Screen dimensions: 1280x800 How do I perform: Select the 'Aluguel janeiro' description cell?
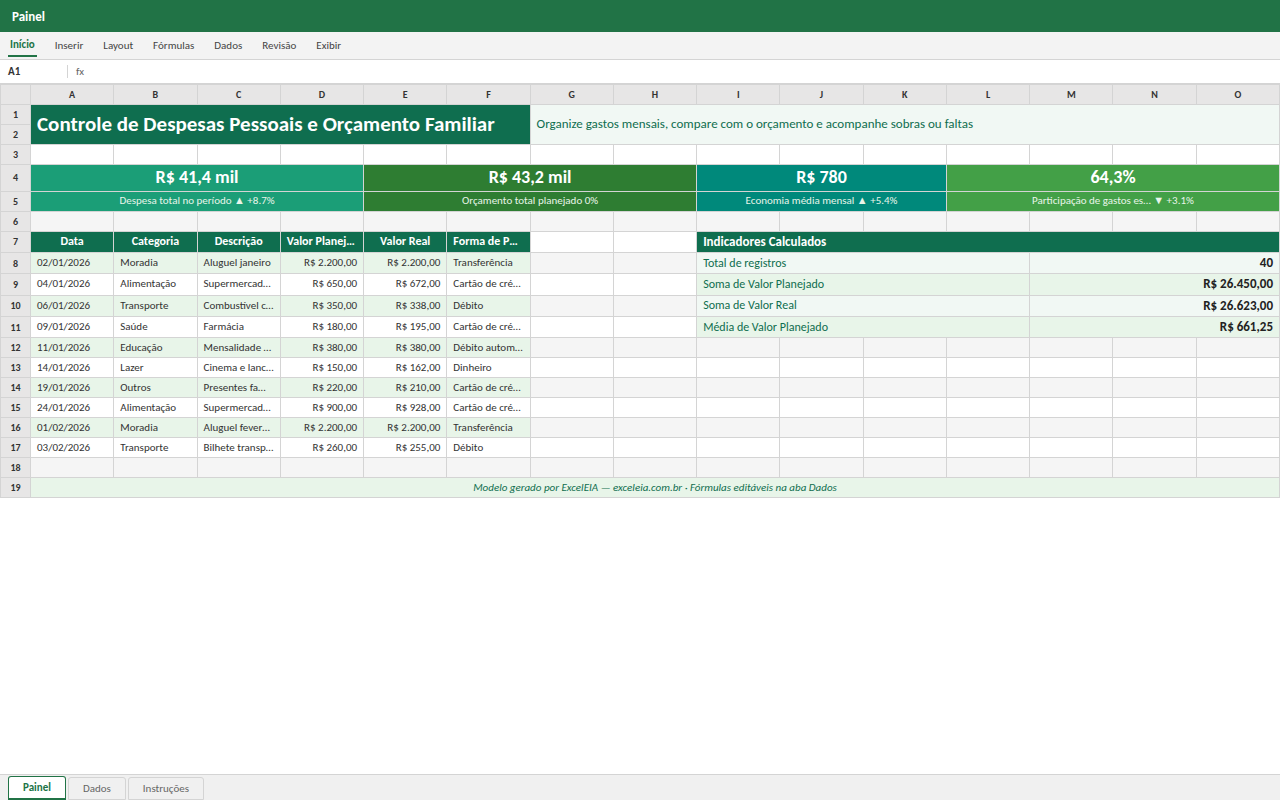(x=239, y=263)
